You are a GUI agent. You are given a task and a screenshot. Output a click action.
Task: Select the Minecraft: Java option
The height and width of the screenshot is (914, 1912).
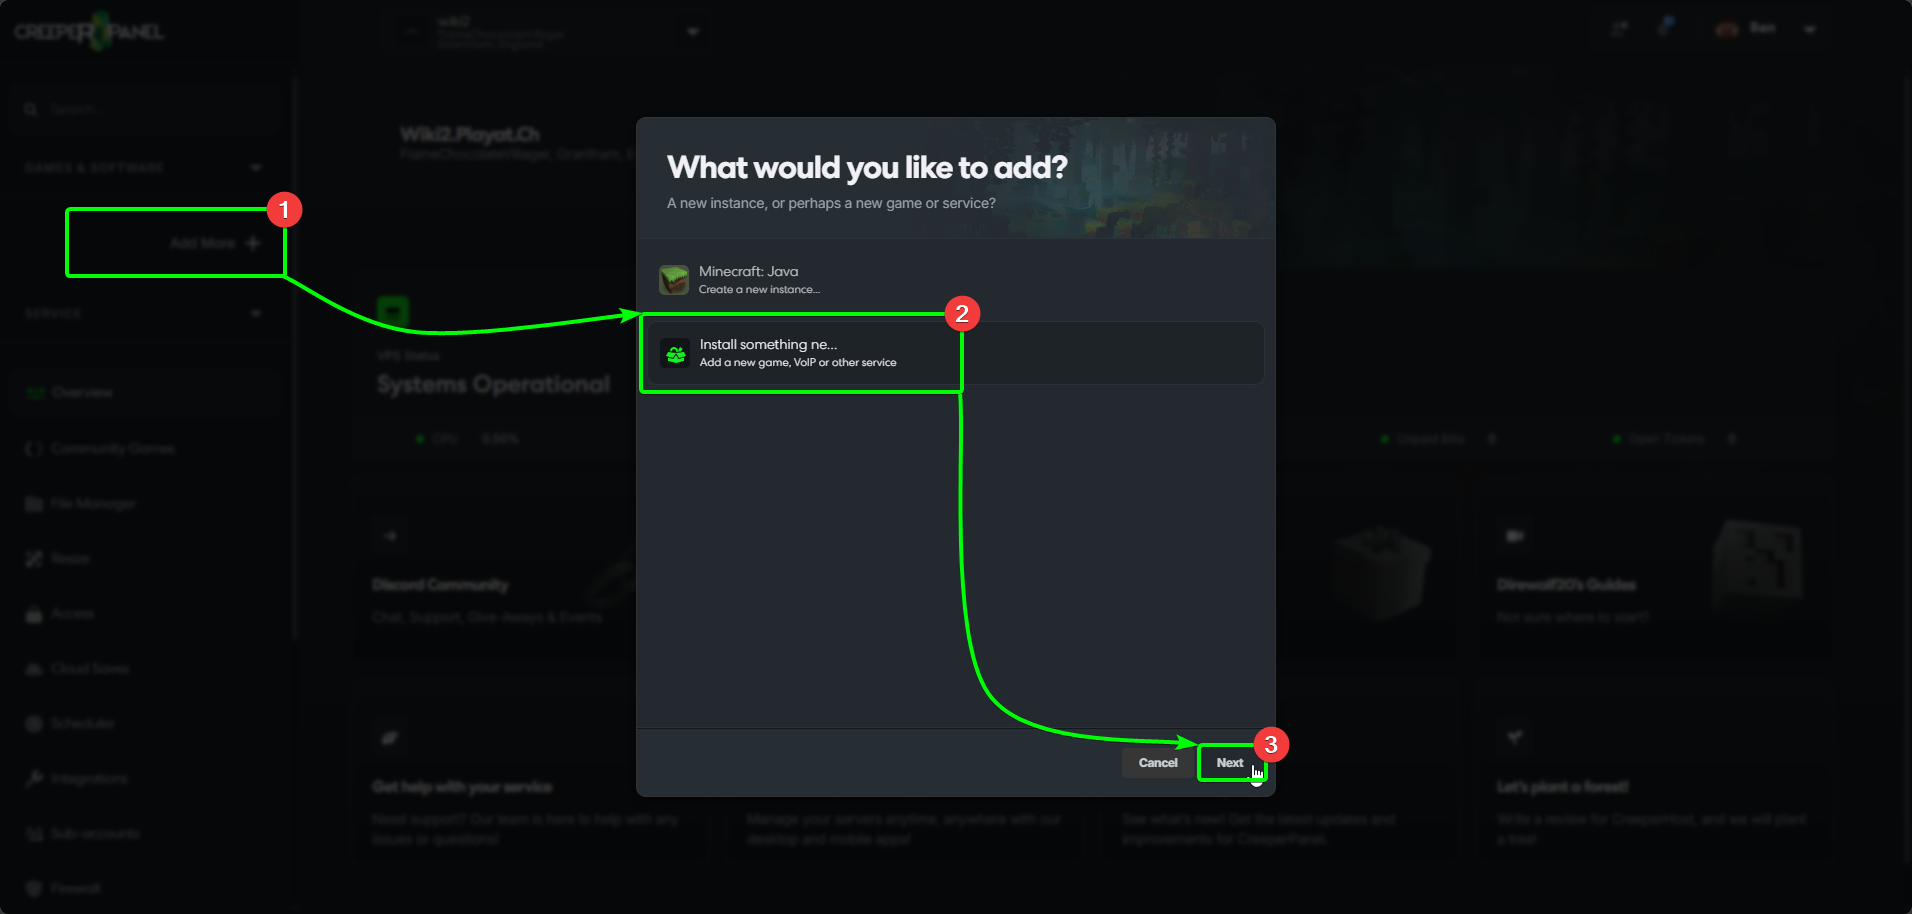click(x=956, y=280)
